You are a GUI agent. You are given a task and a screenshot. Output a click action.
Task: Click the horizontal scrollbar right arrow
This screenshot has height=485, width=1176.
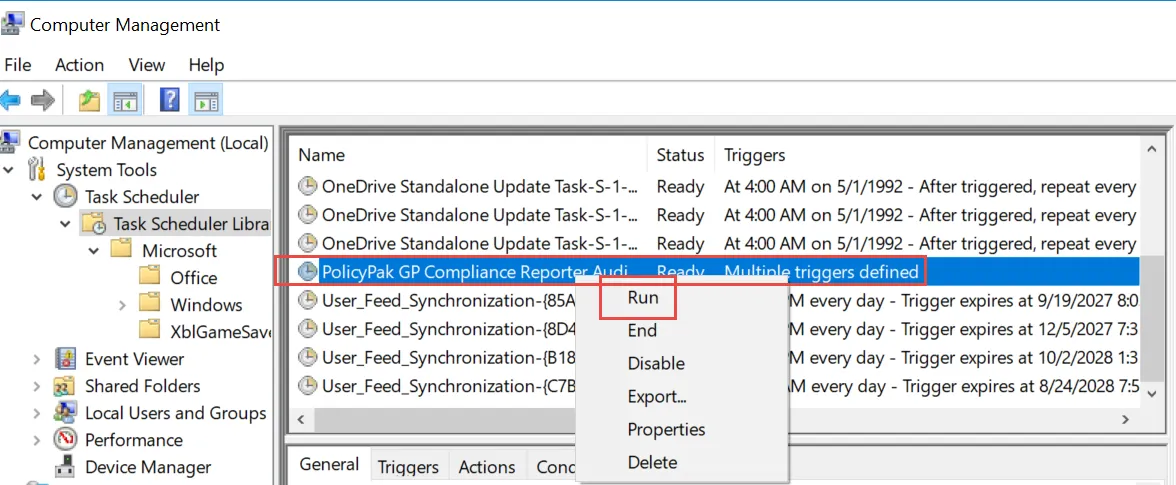(x=1127, y=420)
